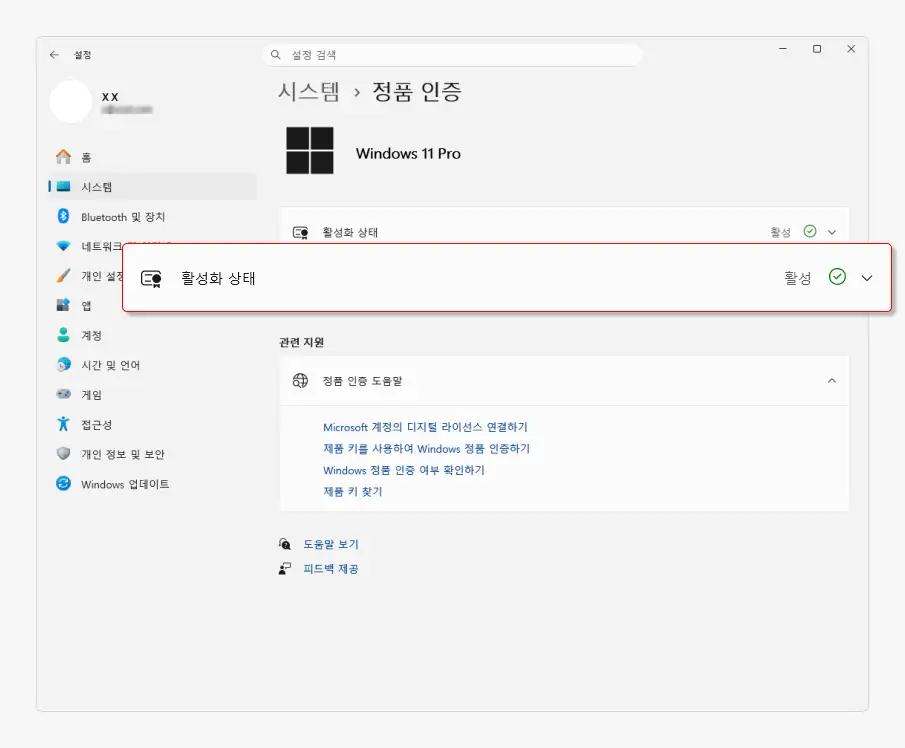Click the user profile avatar circle
This screenshot has height=748, width=905.
(x=70, y=102)
